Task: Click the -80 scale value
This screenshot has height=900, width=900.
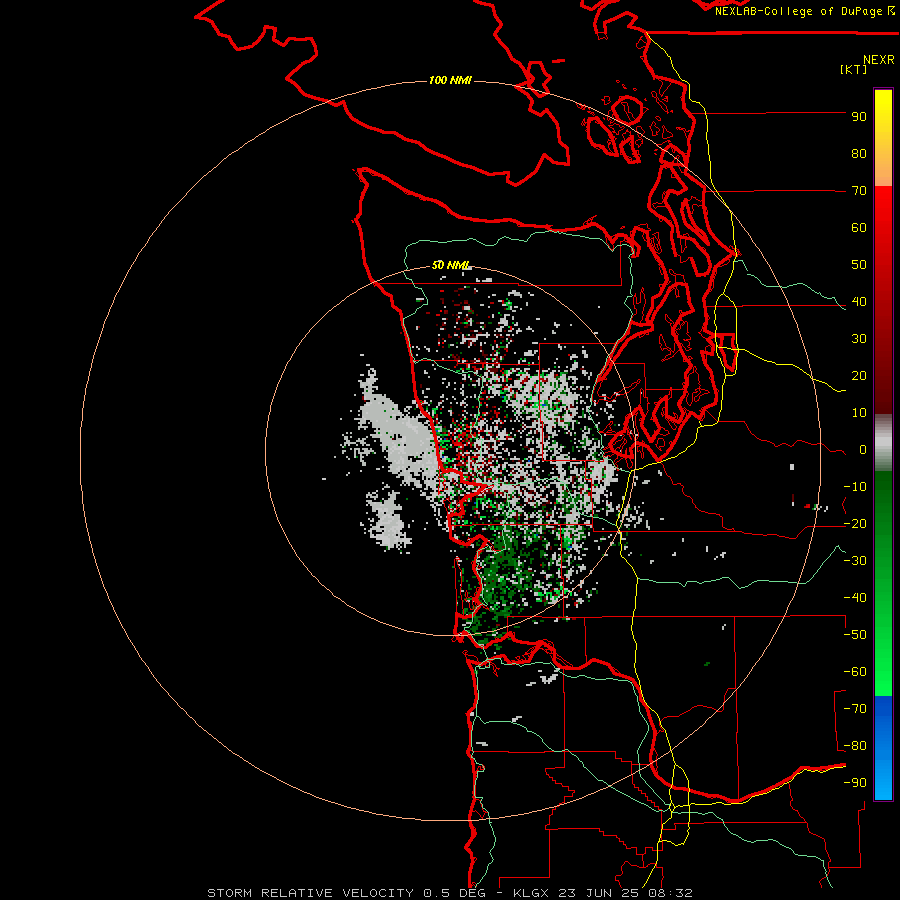Action: coord(855,746)
